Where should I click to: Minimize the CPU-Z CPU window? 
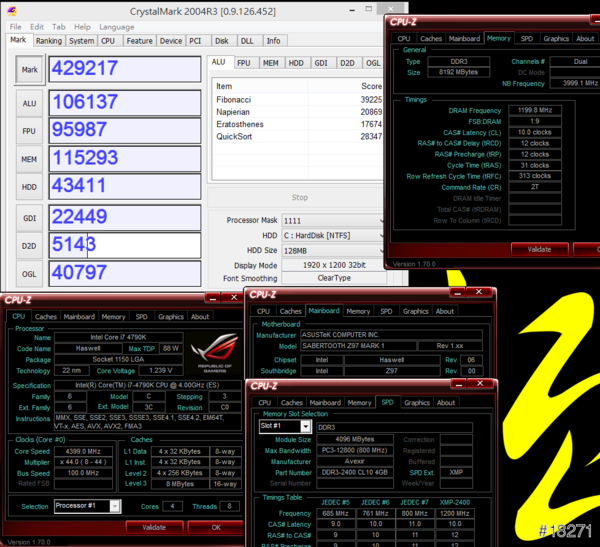(x=213, y=298)
